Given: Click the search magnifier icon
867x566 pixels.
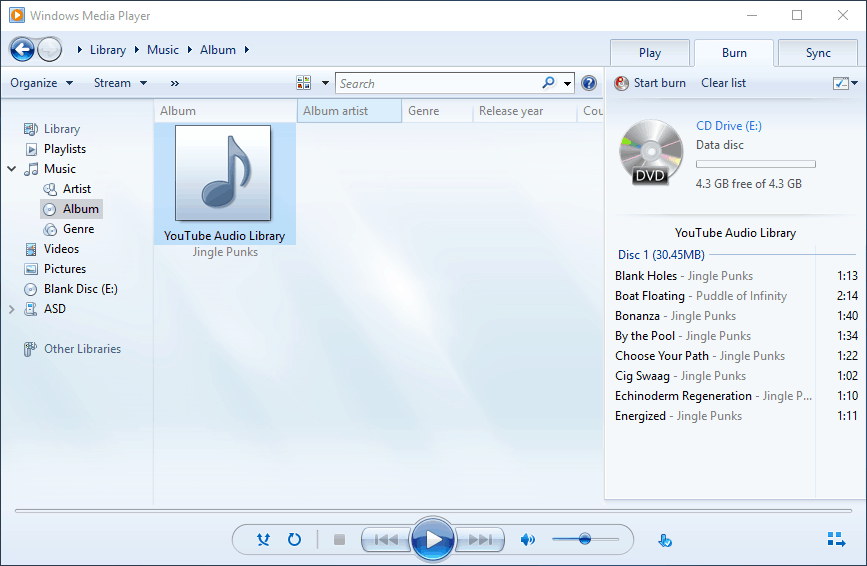Looking at the screenshot, I should 549,83.
